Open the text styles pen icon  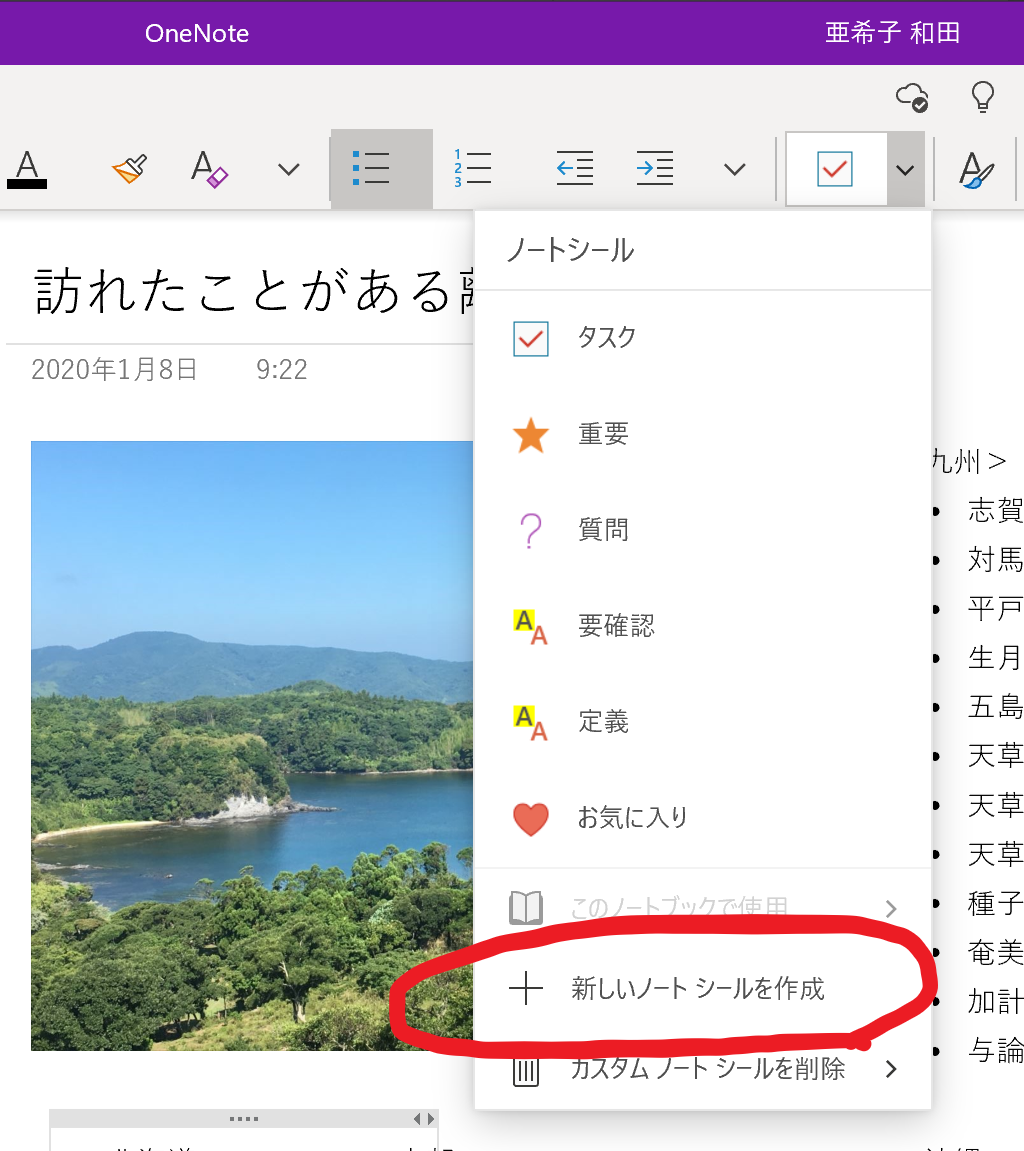pyautogui.click(x=976, y=169)
